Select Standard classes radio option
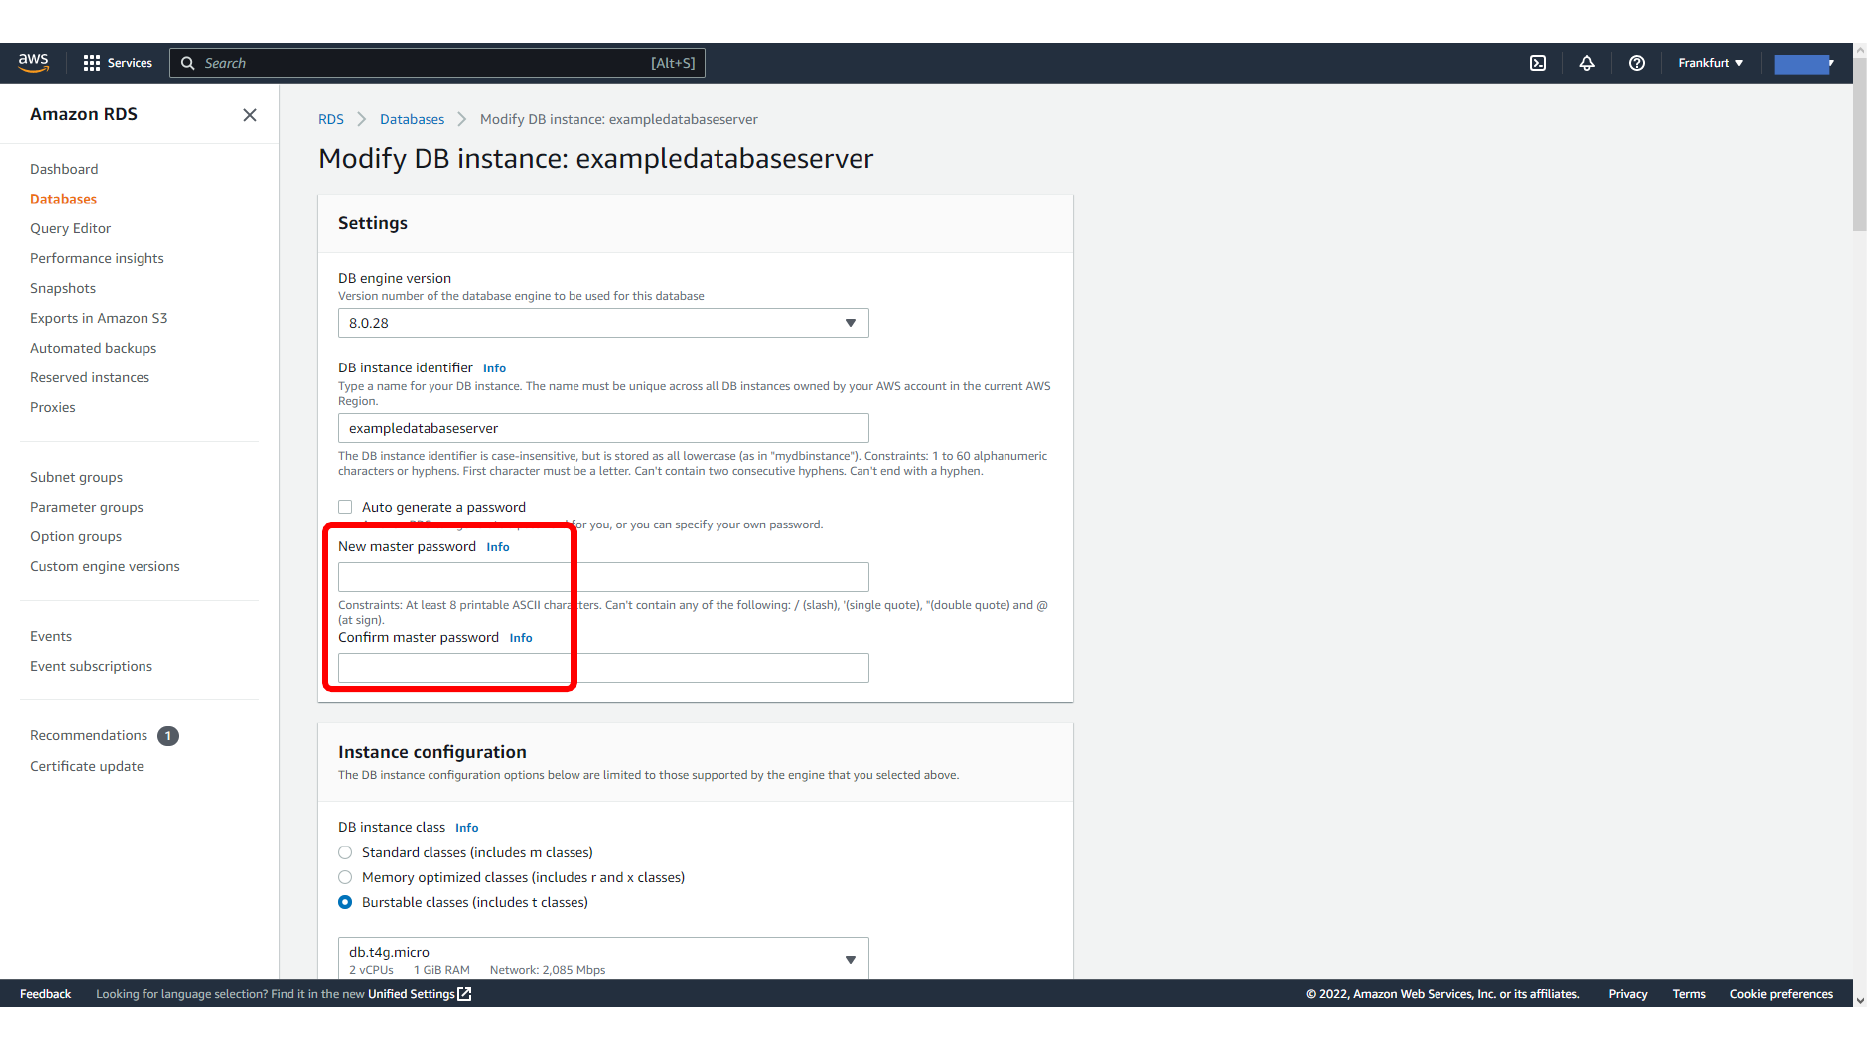 (x=345, y=852)
